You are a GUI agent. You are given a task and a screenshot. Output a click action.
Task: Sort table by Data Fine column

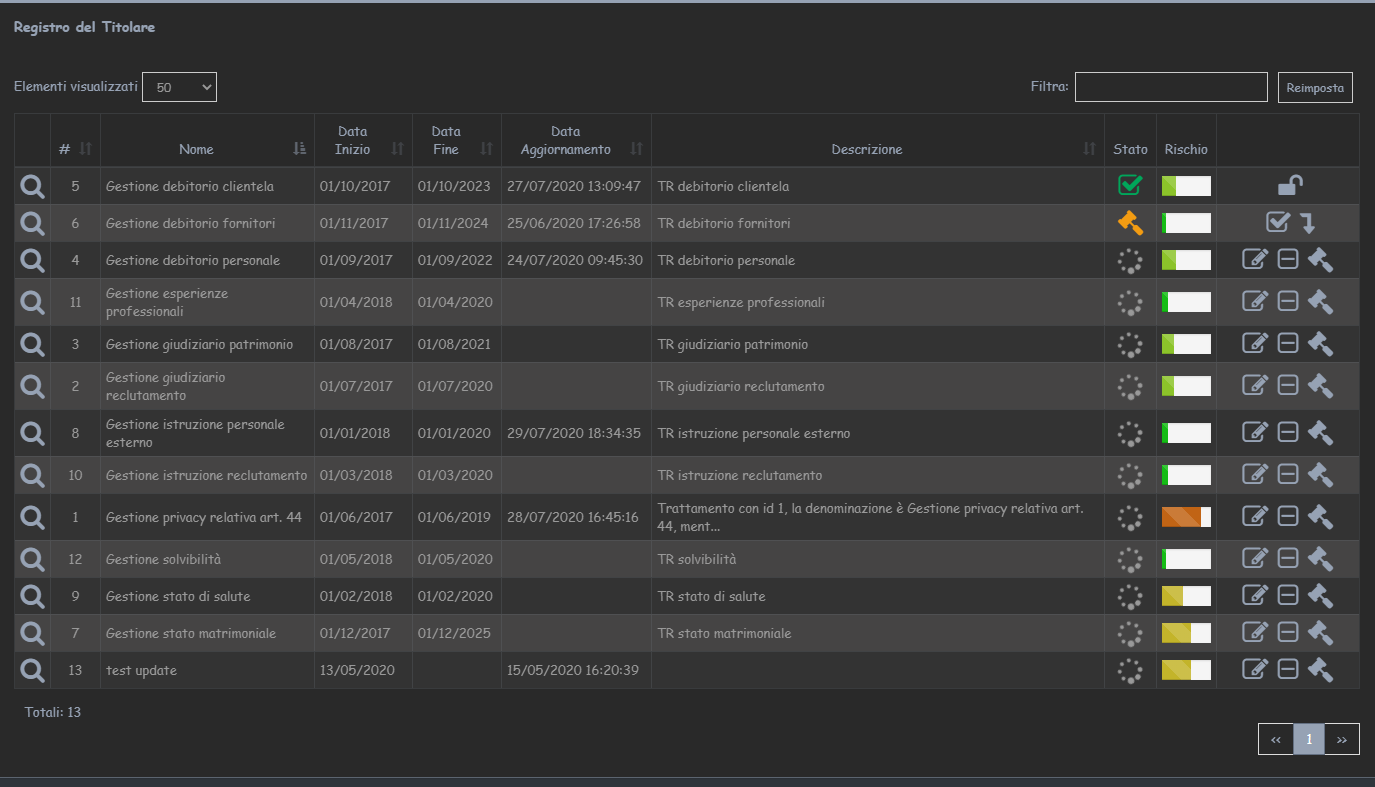[456, 140]
